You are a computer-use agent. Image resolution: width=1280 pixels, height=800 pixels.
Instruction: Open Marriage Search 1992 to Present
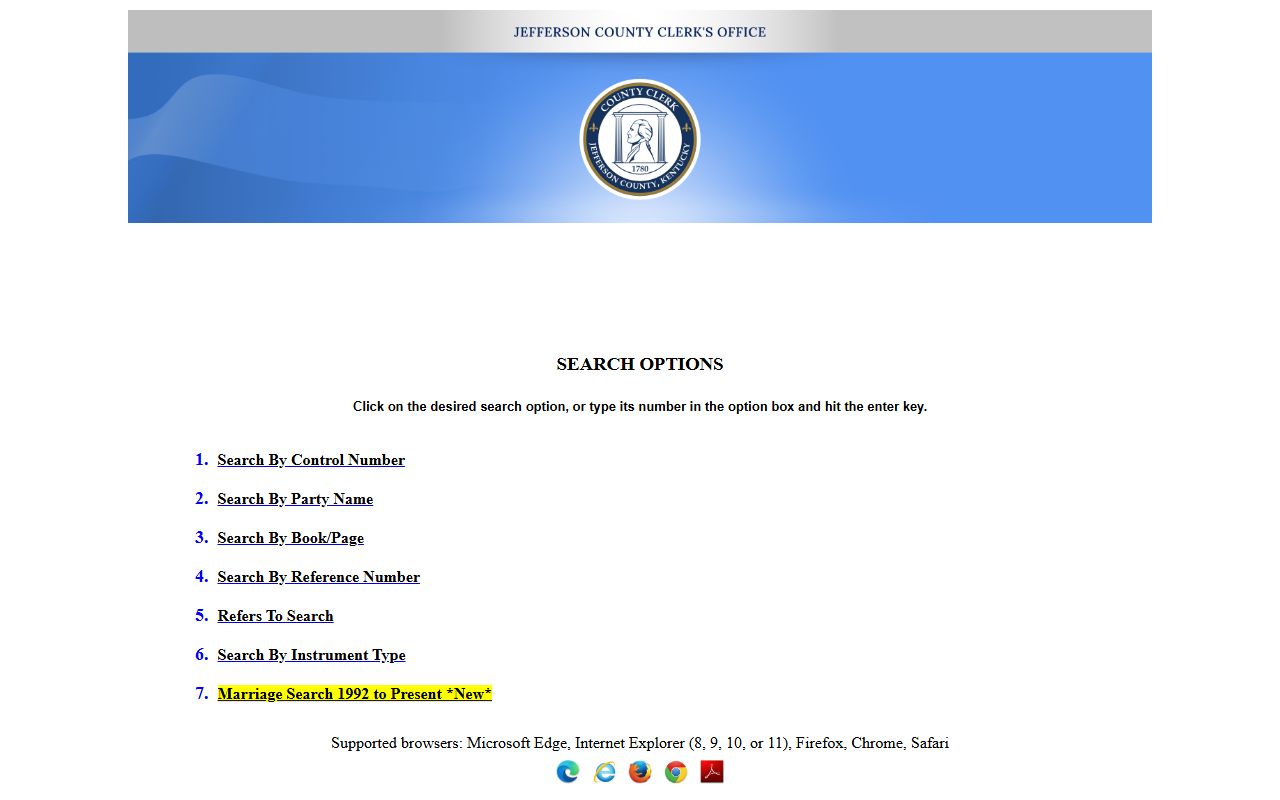coord(354,694)
